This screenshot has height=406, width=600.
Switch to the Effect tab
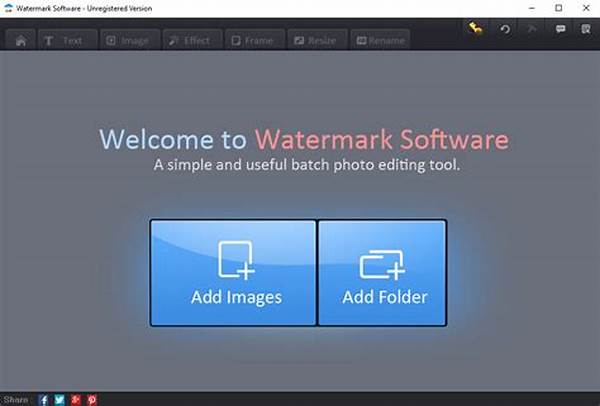coord(188,41)
